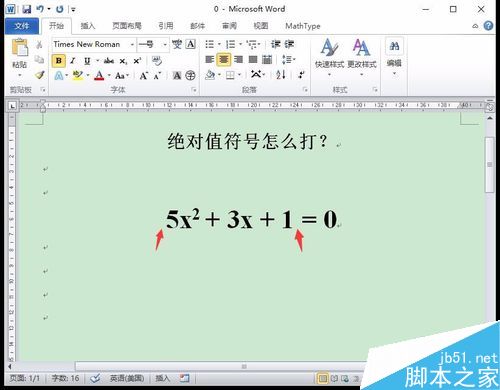Click the Phonetic Guide icon
The height and width of the screenshot is (390, 500).
[177, 44]
